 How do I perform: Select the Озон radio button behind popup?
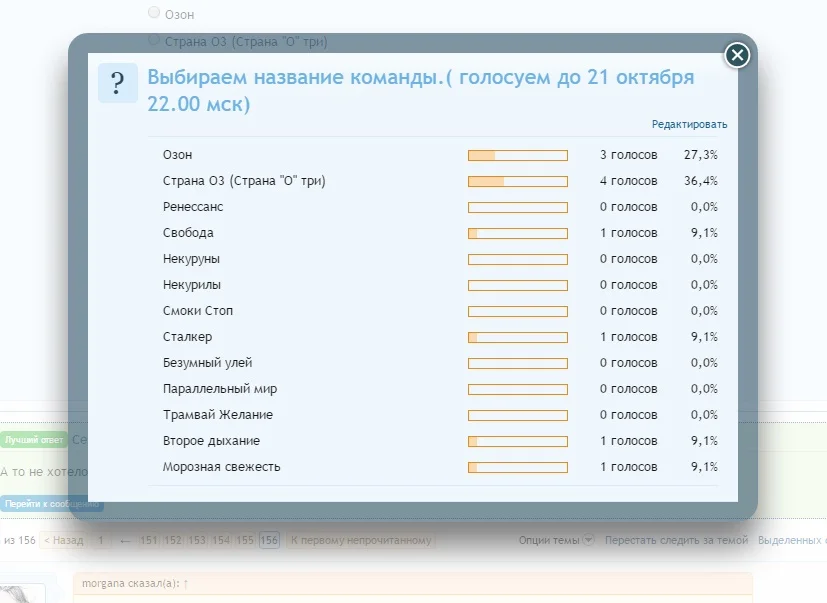[x=153, y=12]
